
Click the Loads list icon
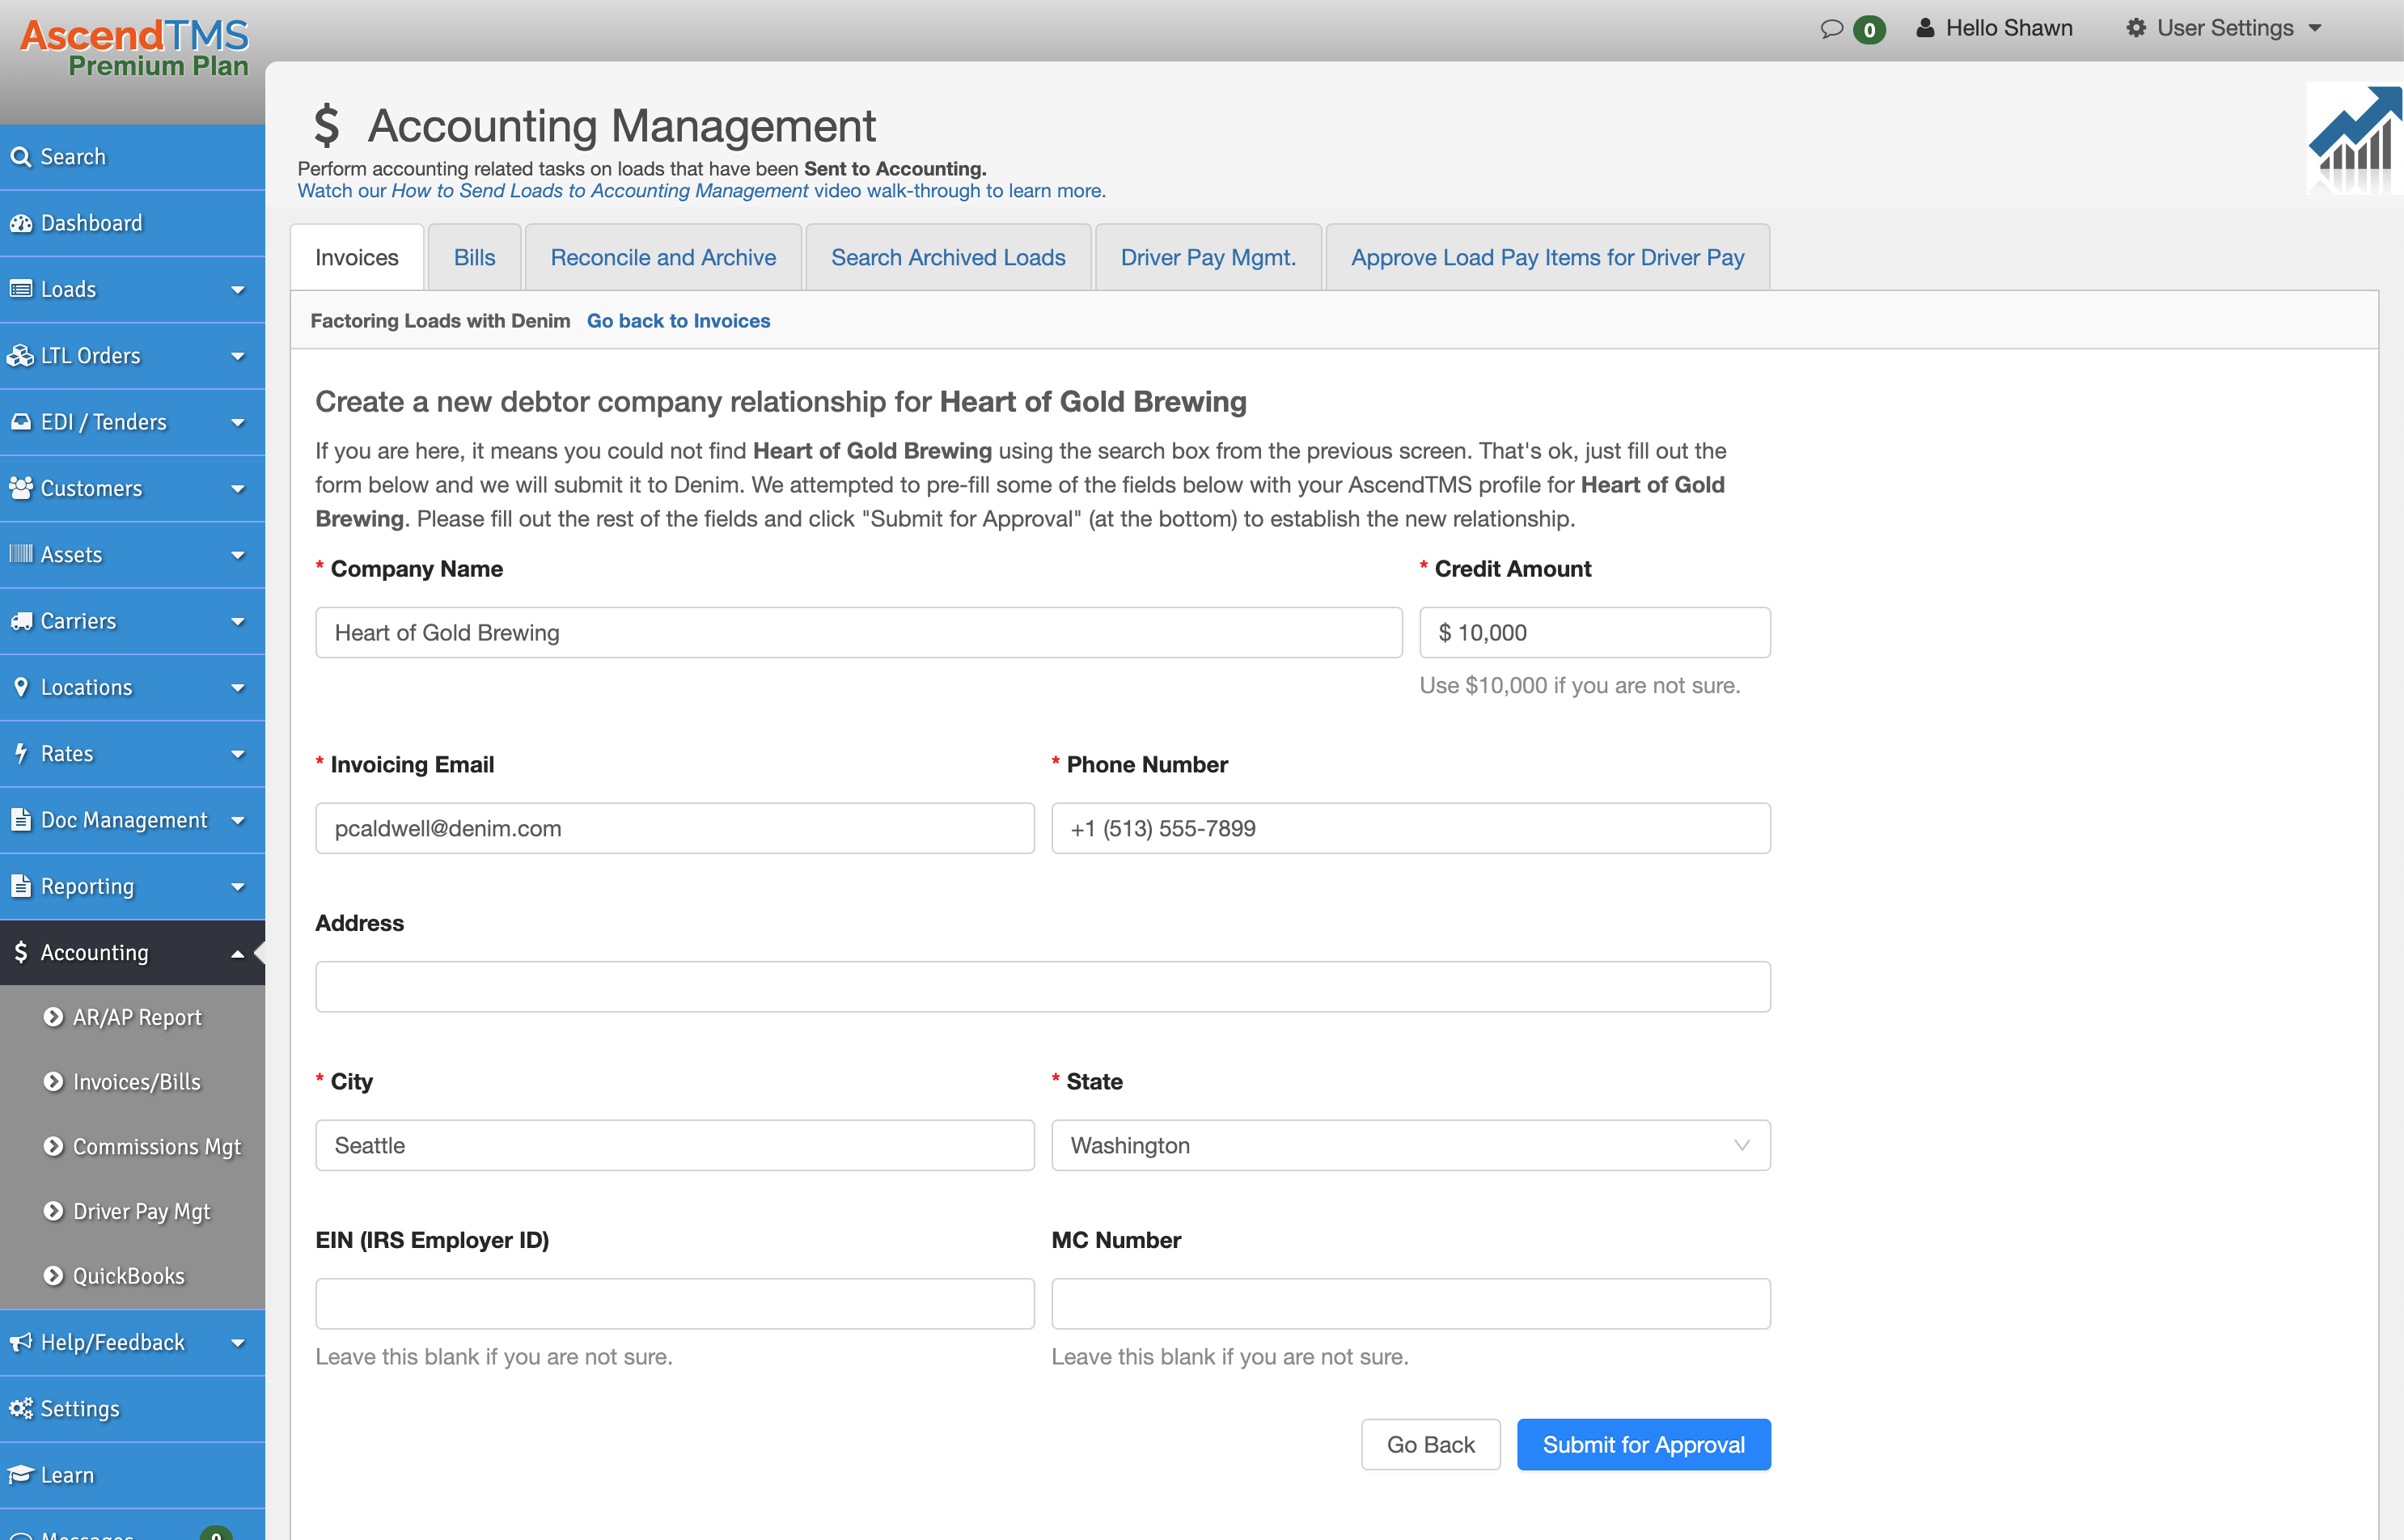[20, 289]
